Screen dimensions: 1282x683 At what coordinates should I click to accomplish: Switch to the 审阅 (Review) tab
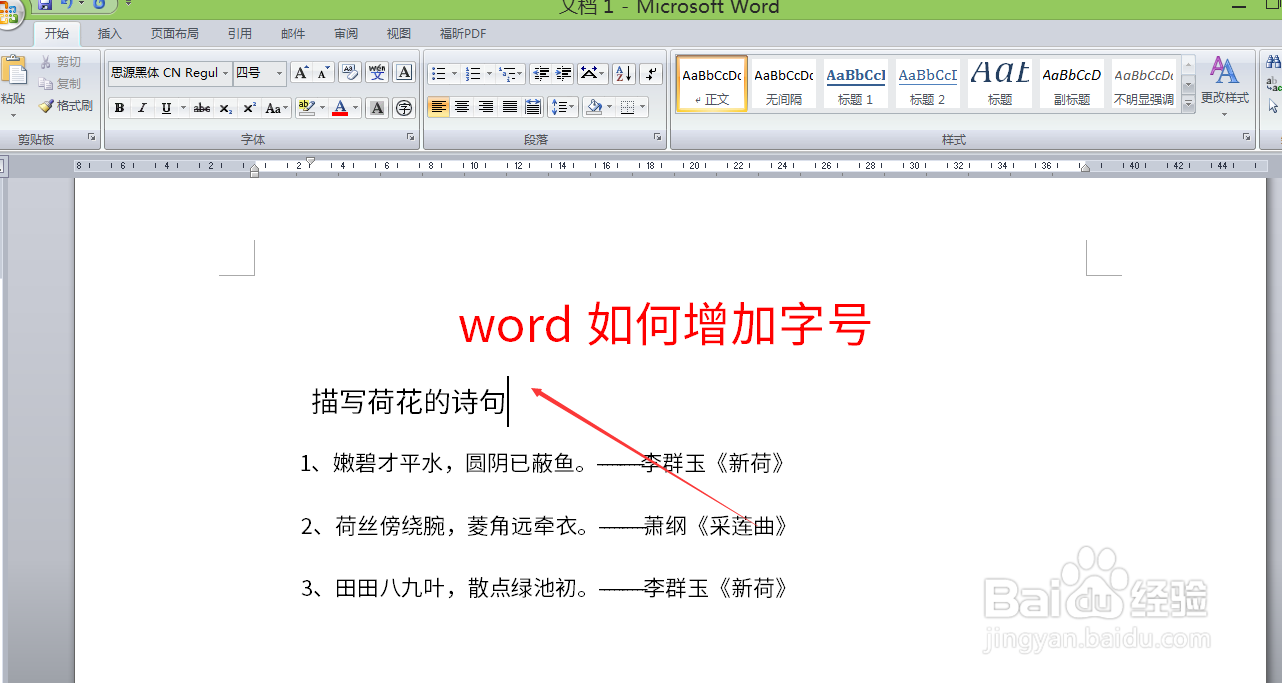pos(346,34)
